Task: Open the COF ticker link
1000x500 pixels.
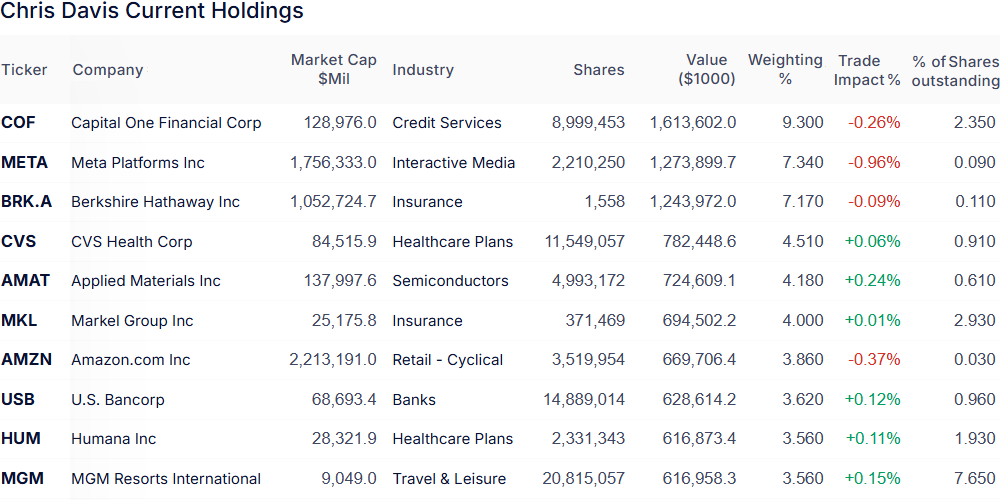Action: coord(18,122)
